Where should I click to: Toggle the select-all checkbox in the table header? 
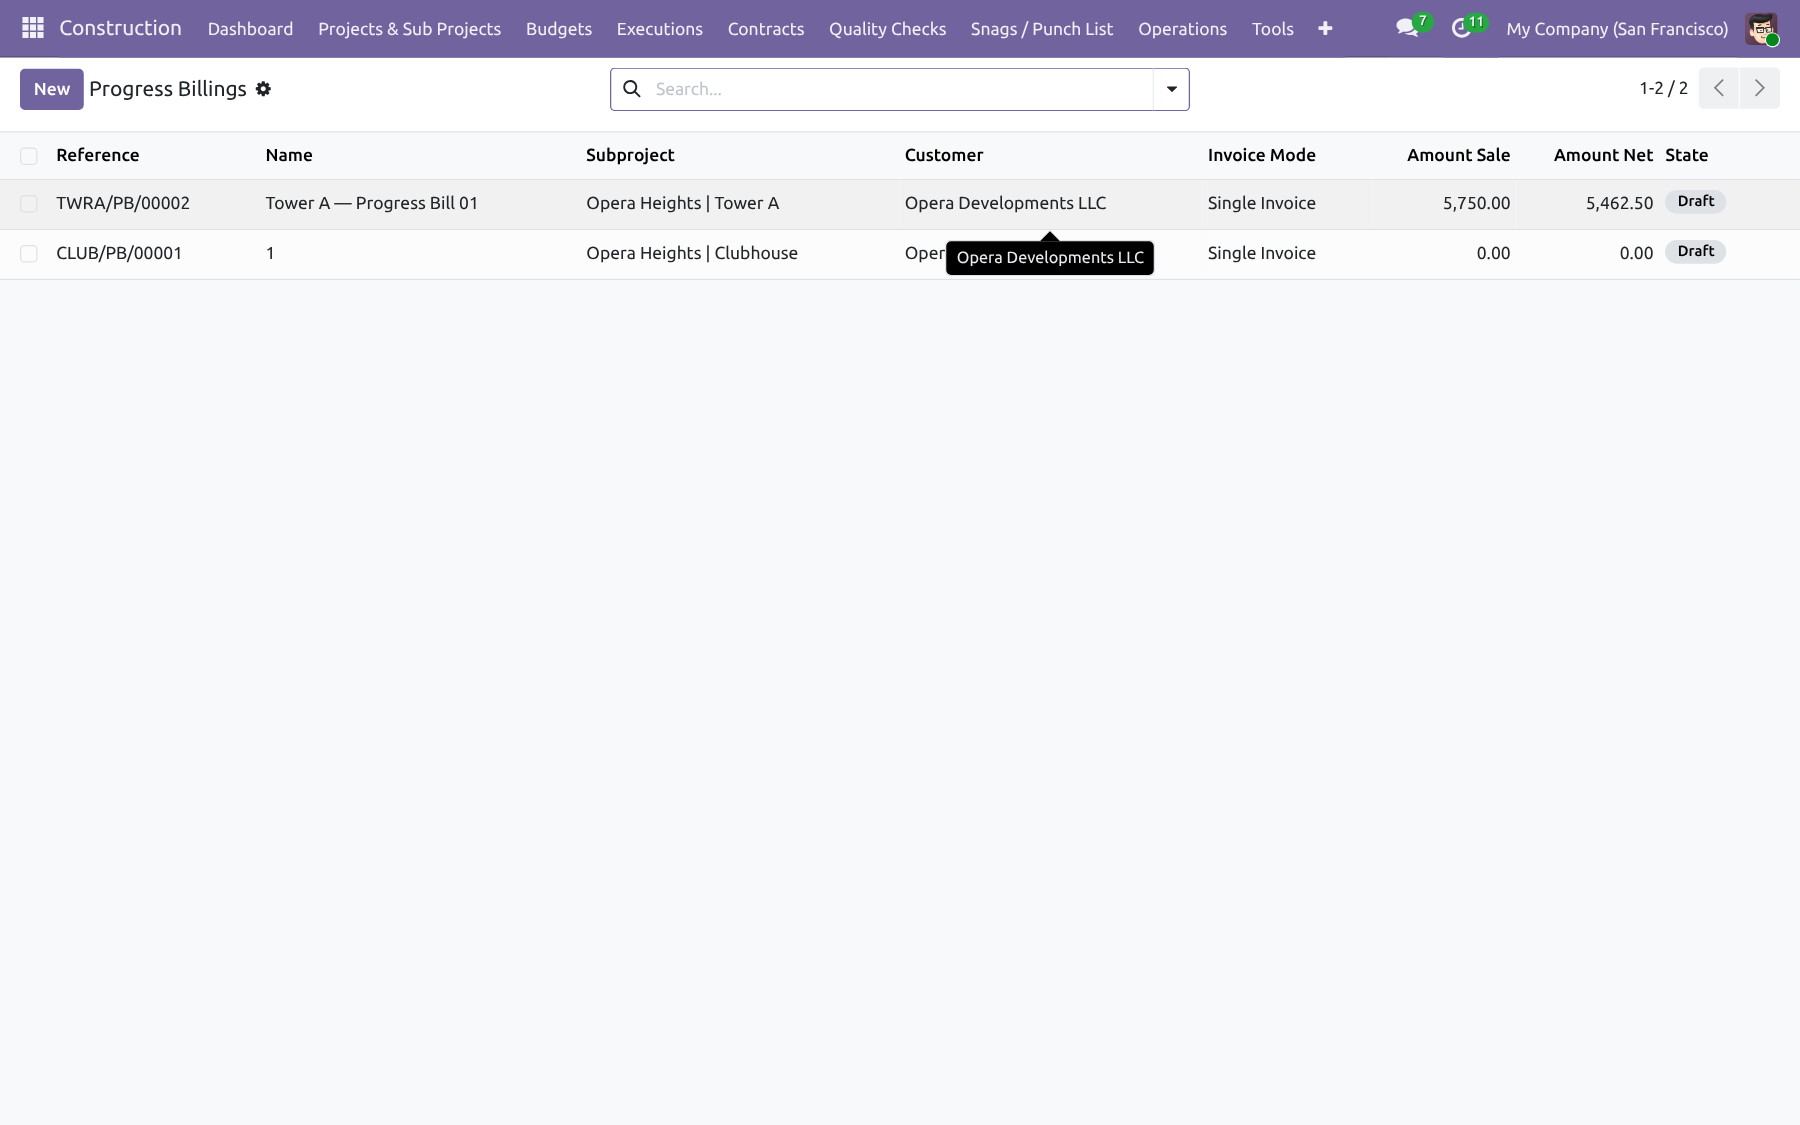29,155
